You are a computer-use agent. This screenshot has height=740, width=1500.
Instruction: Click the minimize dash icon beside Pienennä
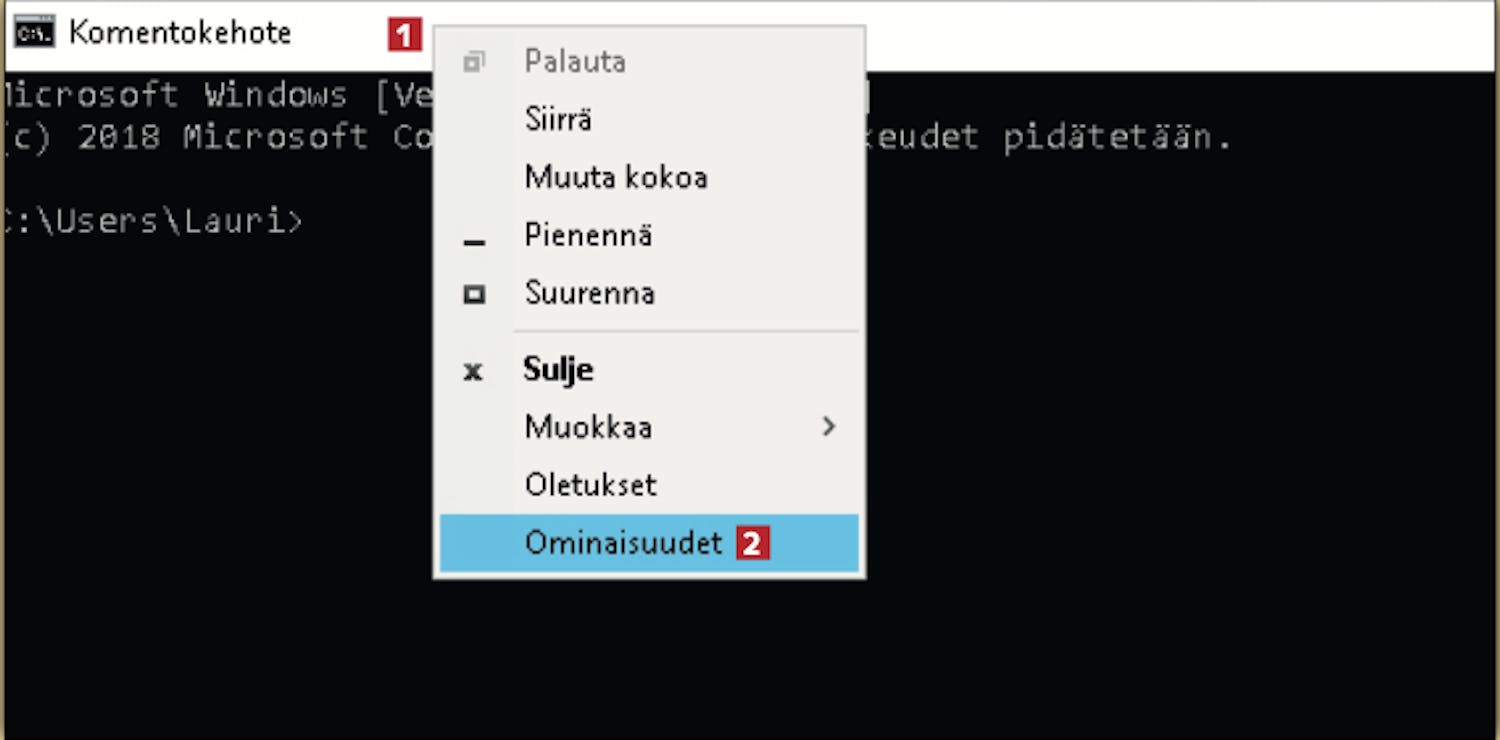pyautogui.click(x=474, y=242)
